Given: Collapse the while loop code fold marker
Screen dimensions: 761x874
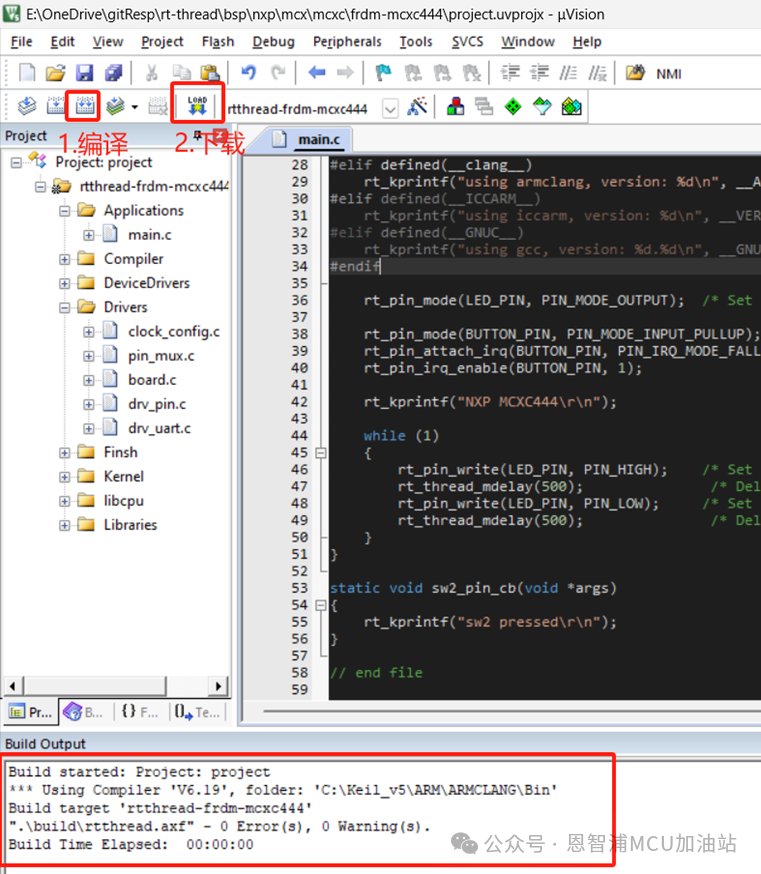Looking at the screenshot, I should (x=320, y=453).
